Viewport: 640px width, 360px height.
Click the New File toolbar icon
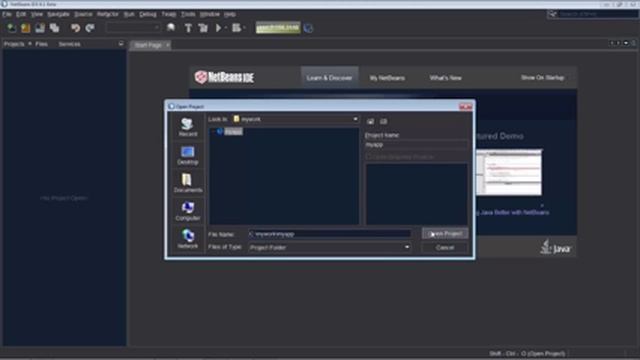point(11,28)
